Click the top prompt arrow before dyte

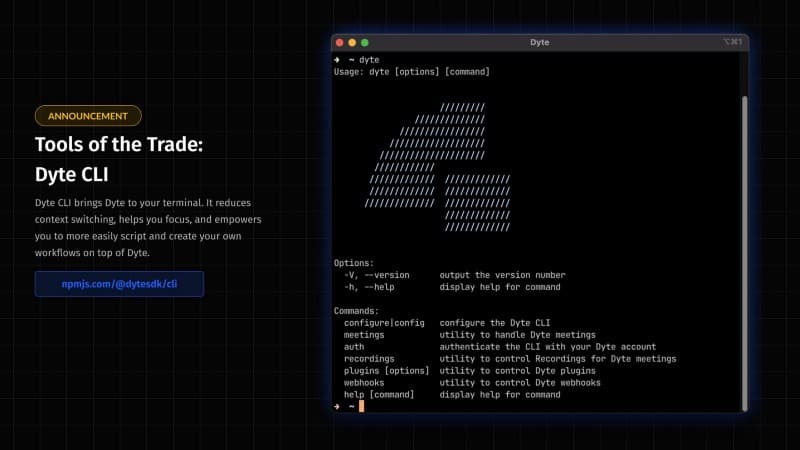pyautogui.click(x=337, y=60)
